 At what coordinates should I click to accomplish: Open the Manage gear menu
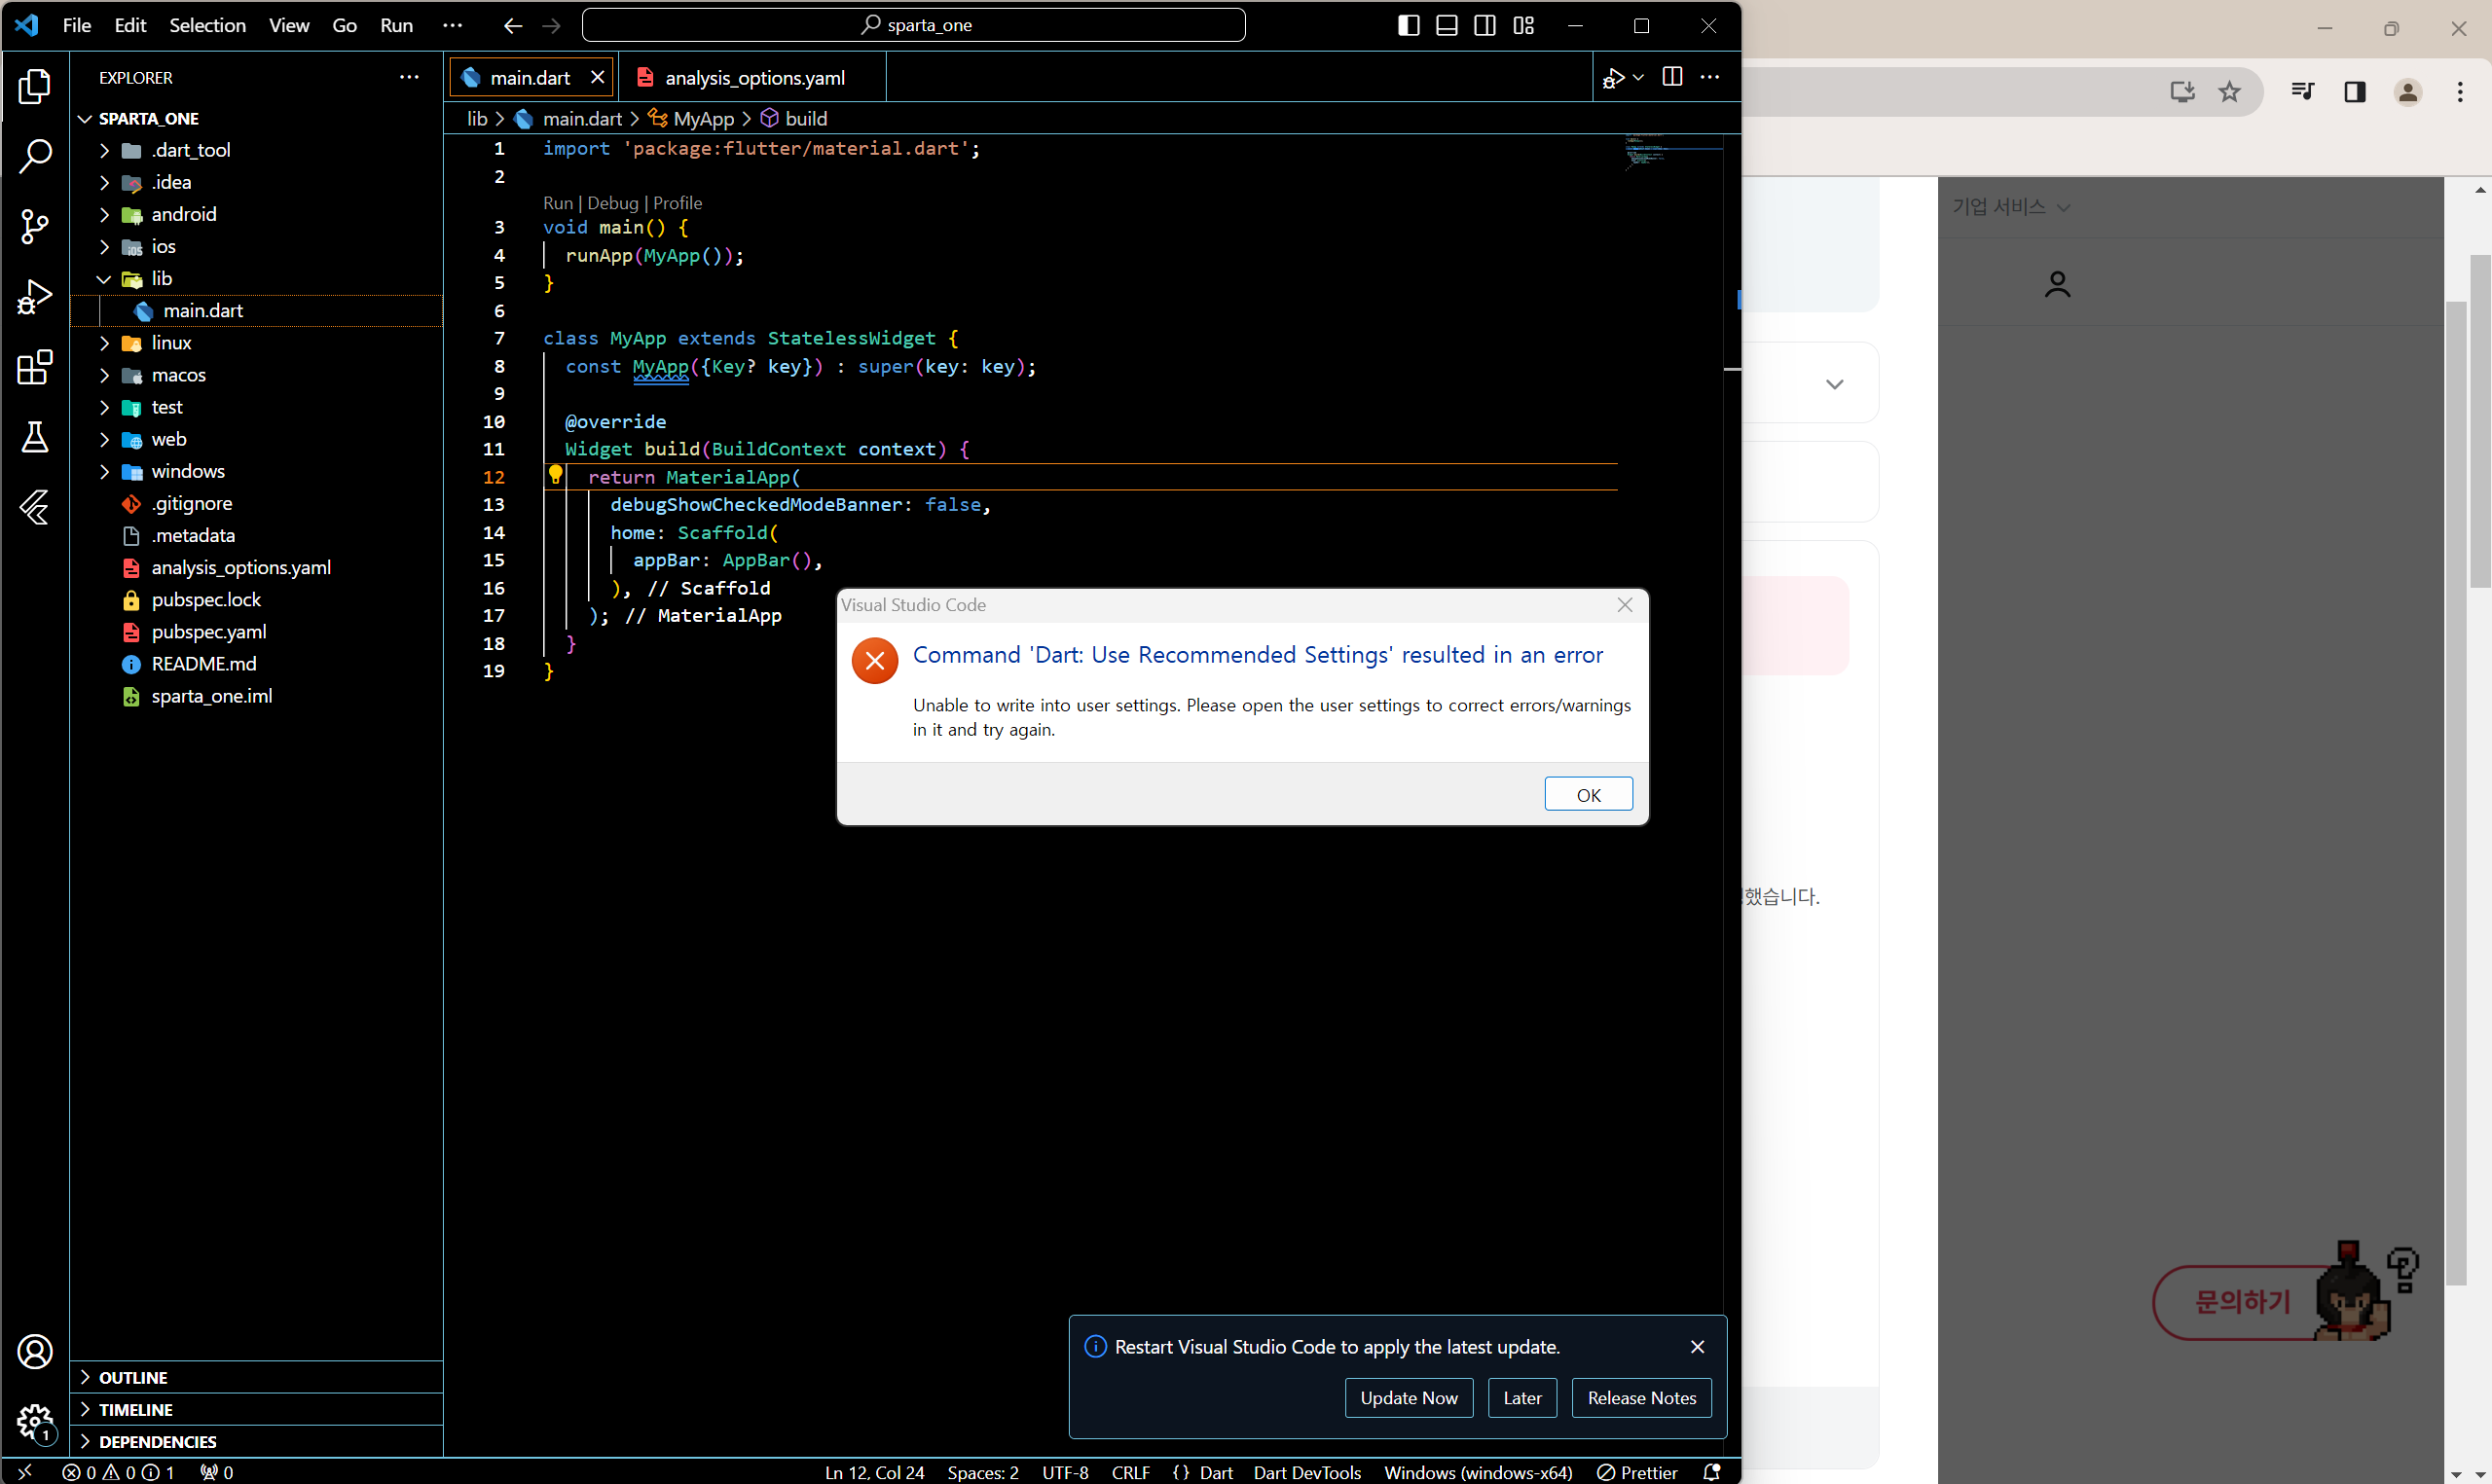(35, 1421)
